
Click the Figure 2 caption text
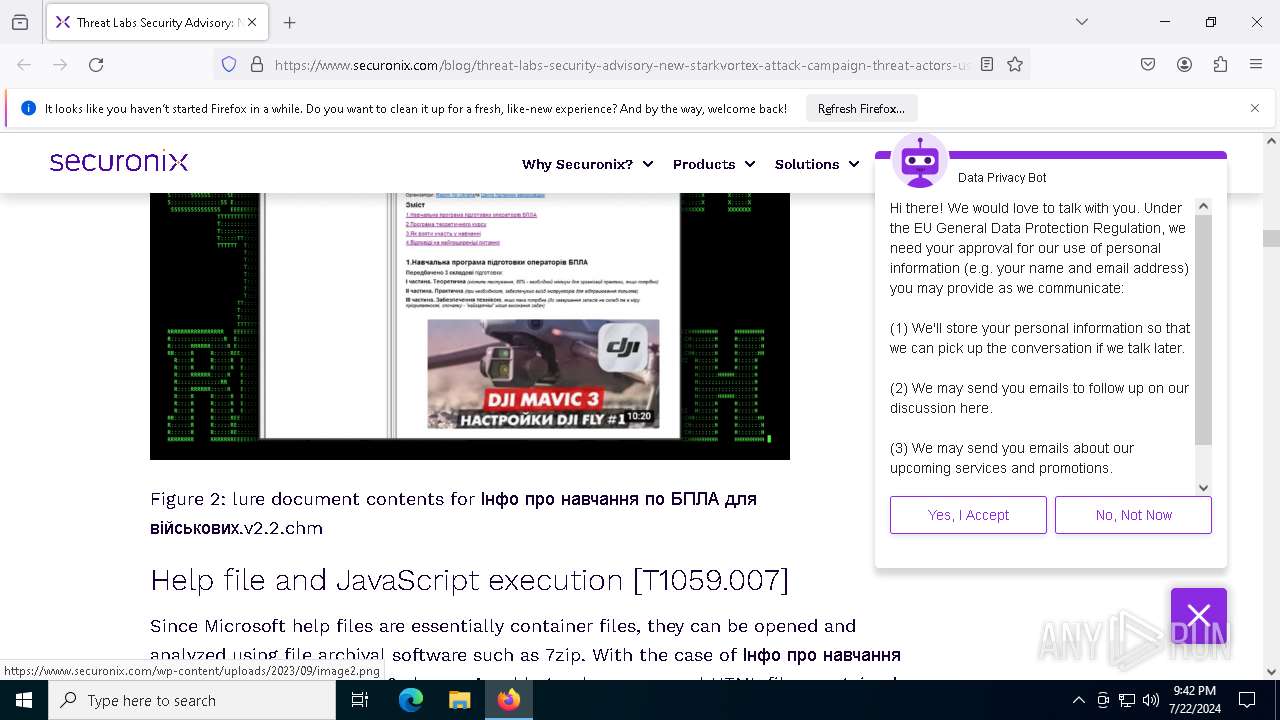tap(453, 513)
